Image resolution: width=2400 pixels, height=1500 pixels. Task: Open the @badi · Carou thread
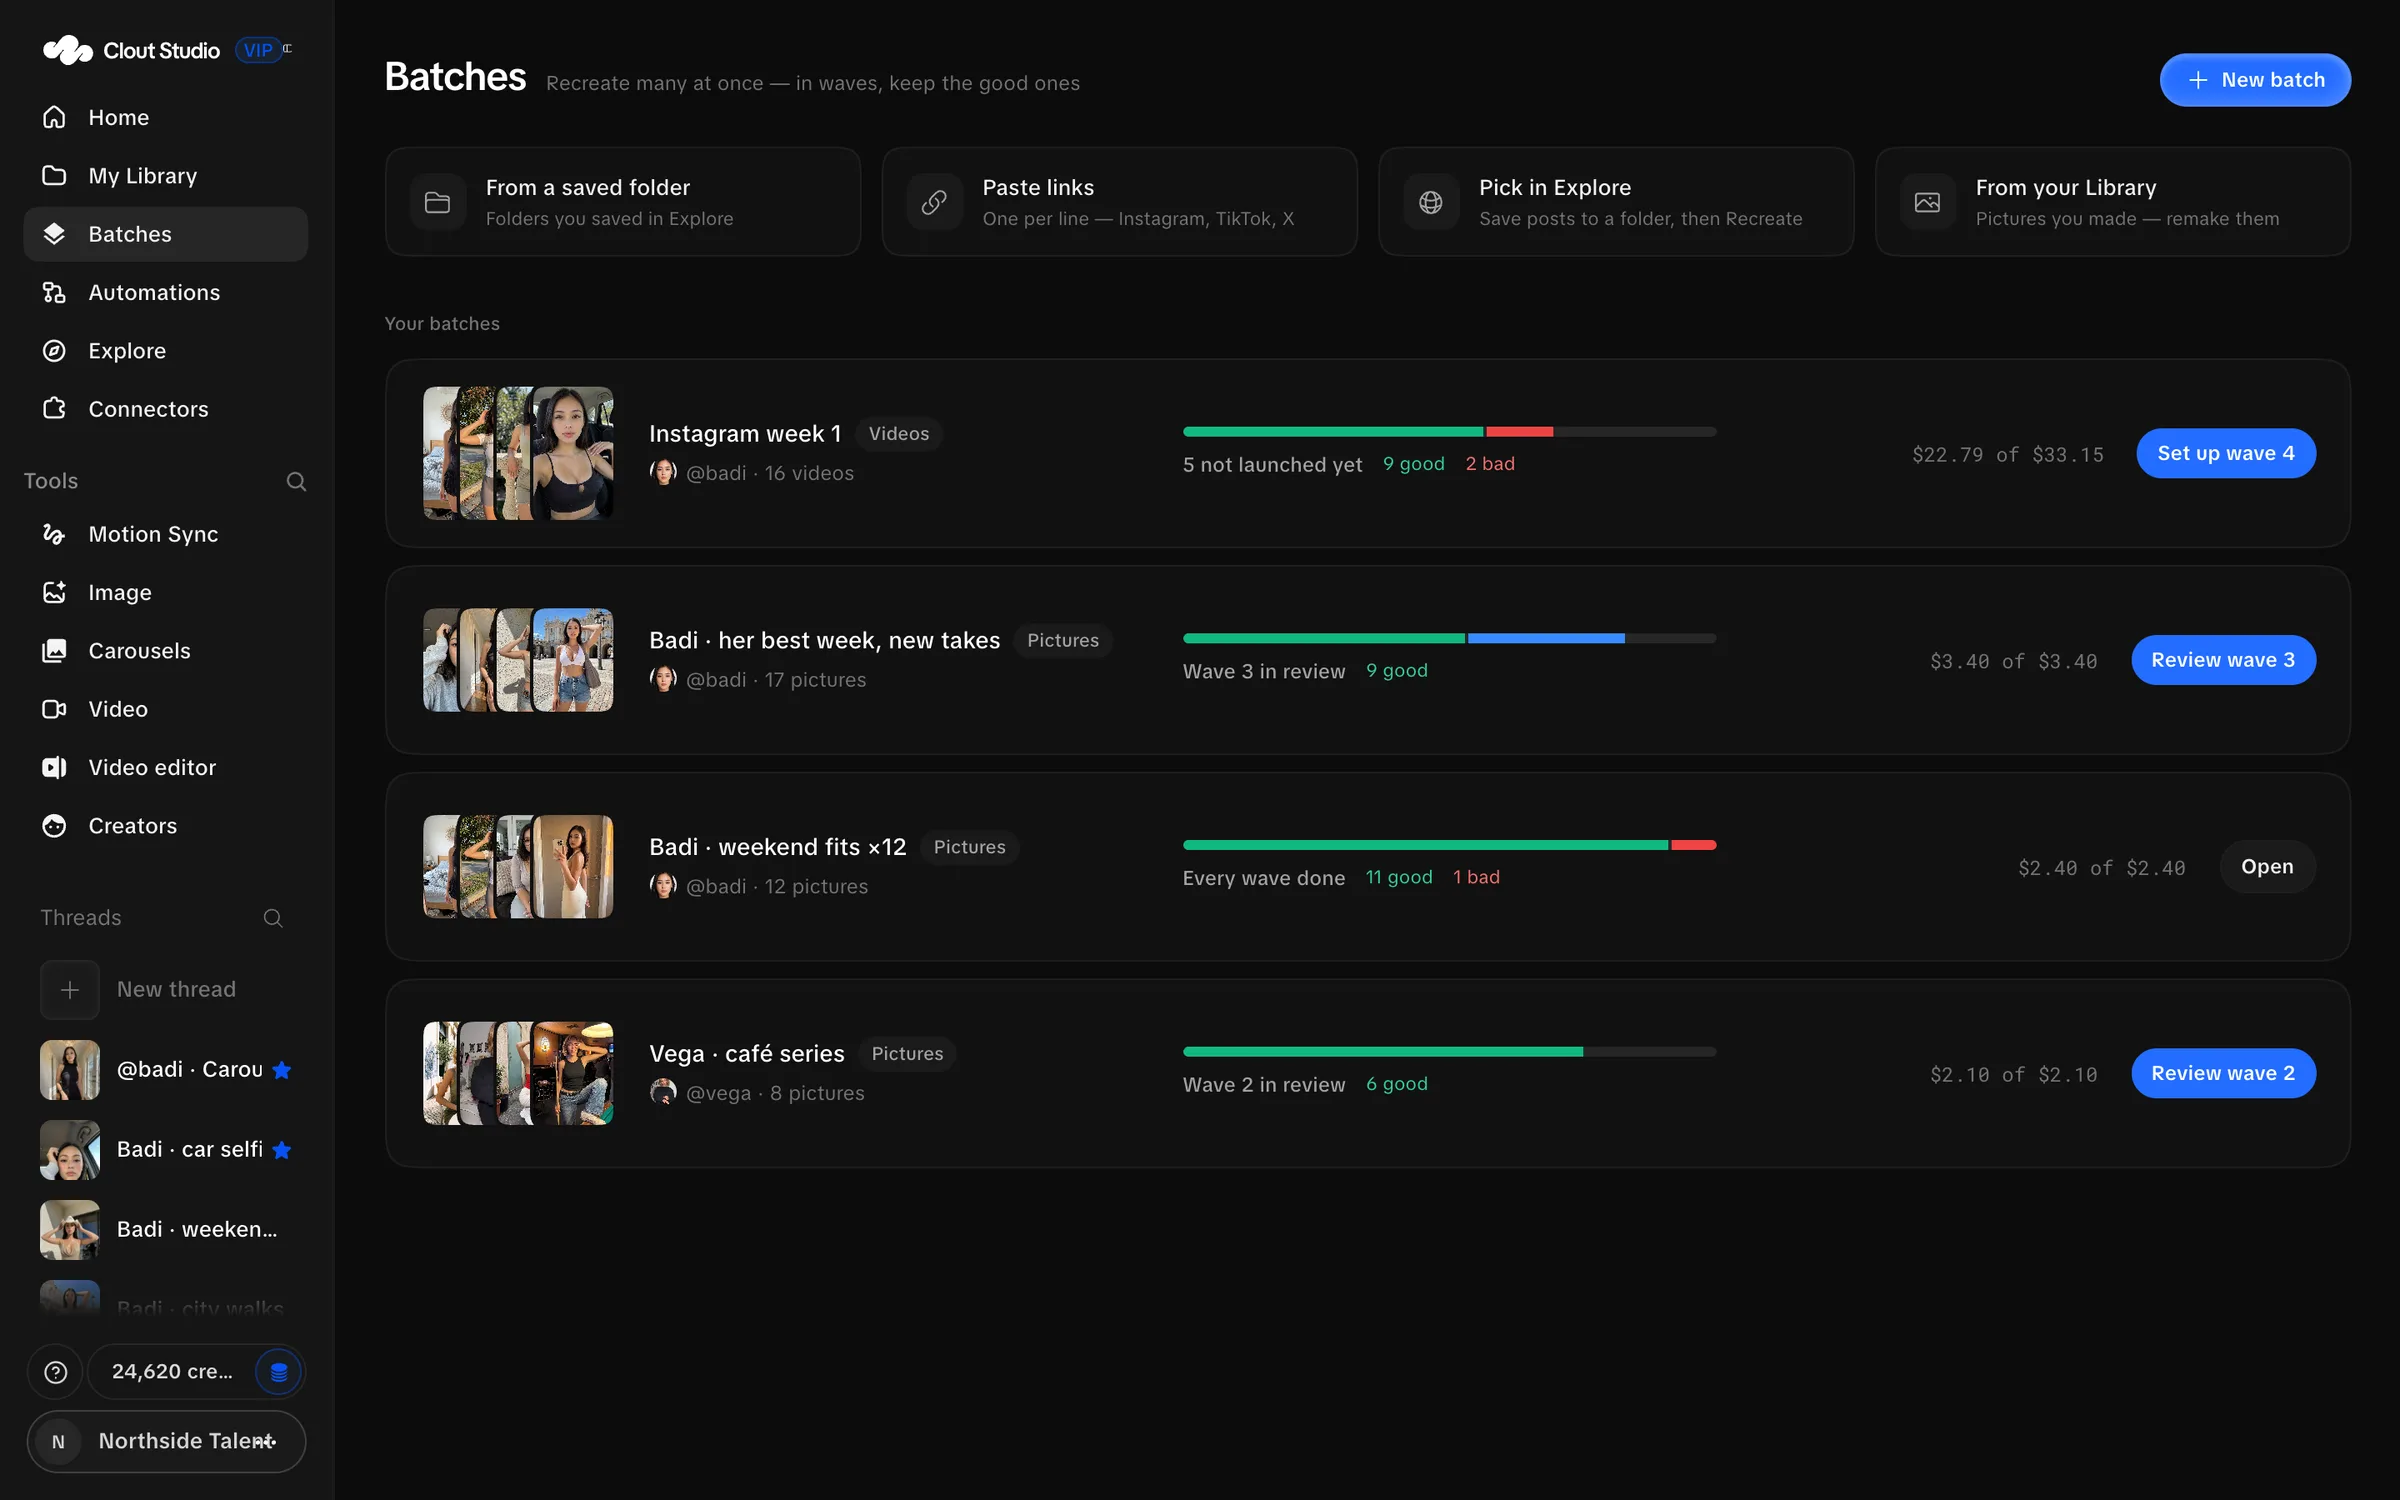tap(165, 1069)
